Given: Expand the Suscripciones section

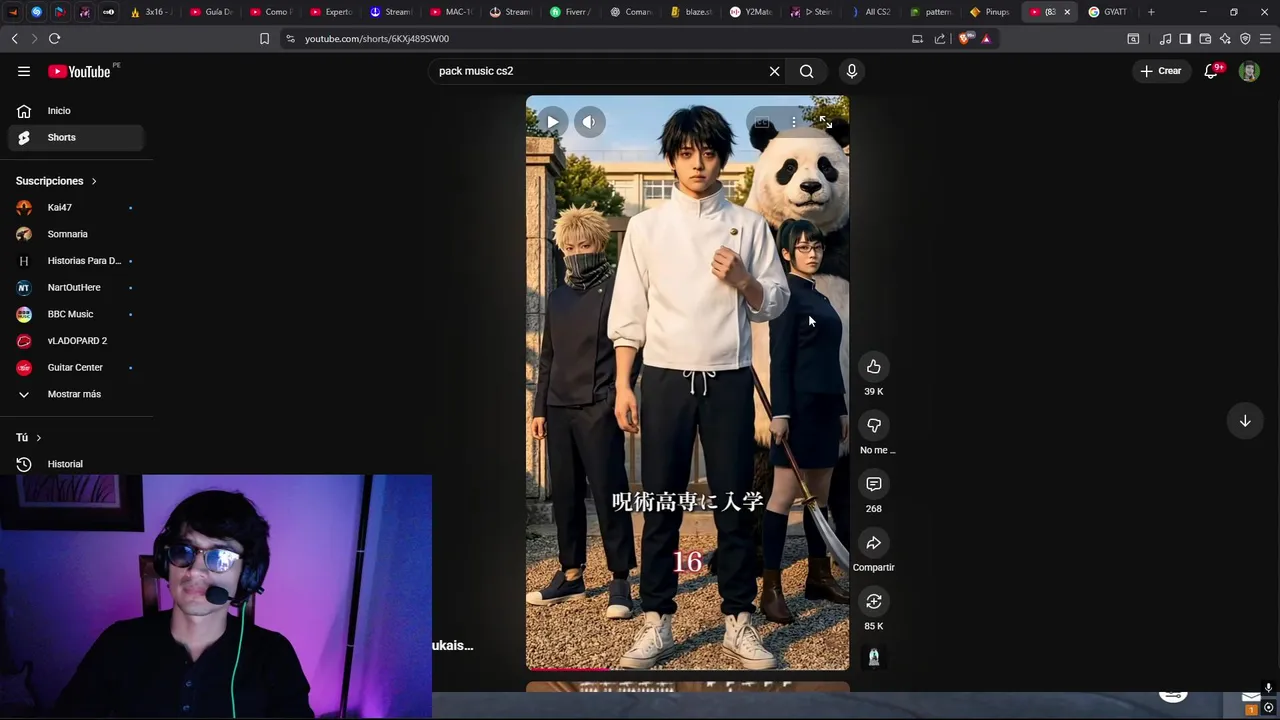Looking at the screenshot, I should pyautogui.click(x=56, y=181).
